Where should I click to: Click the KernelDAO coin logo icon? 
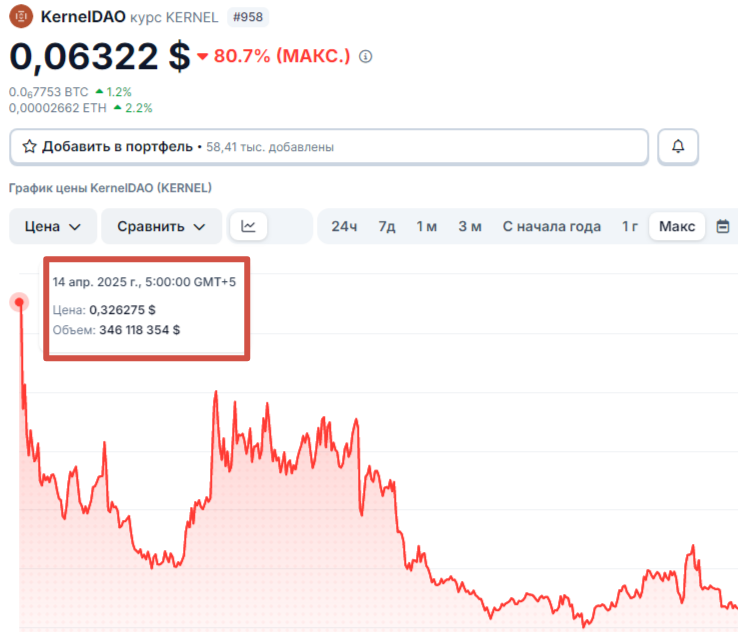(x=21, y=16)
